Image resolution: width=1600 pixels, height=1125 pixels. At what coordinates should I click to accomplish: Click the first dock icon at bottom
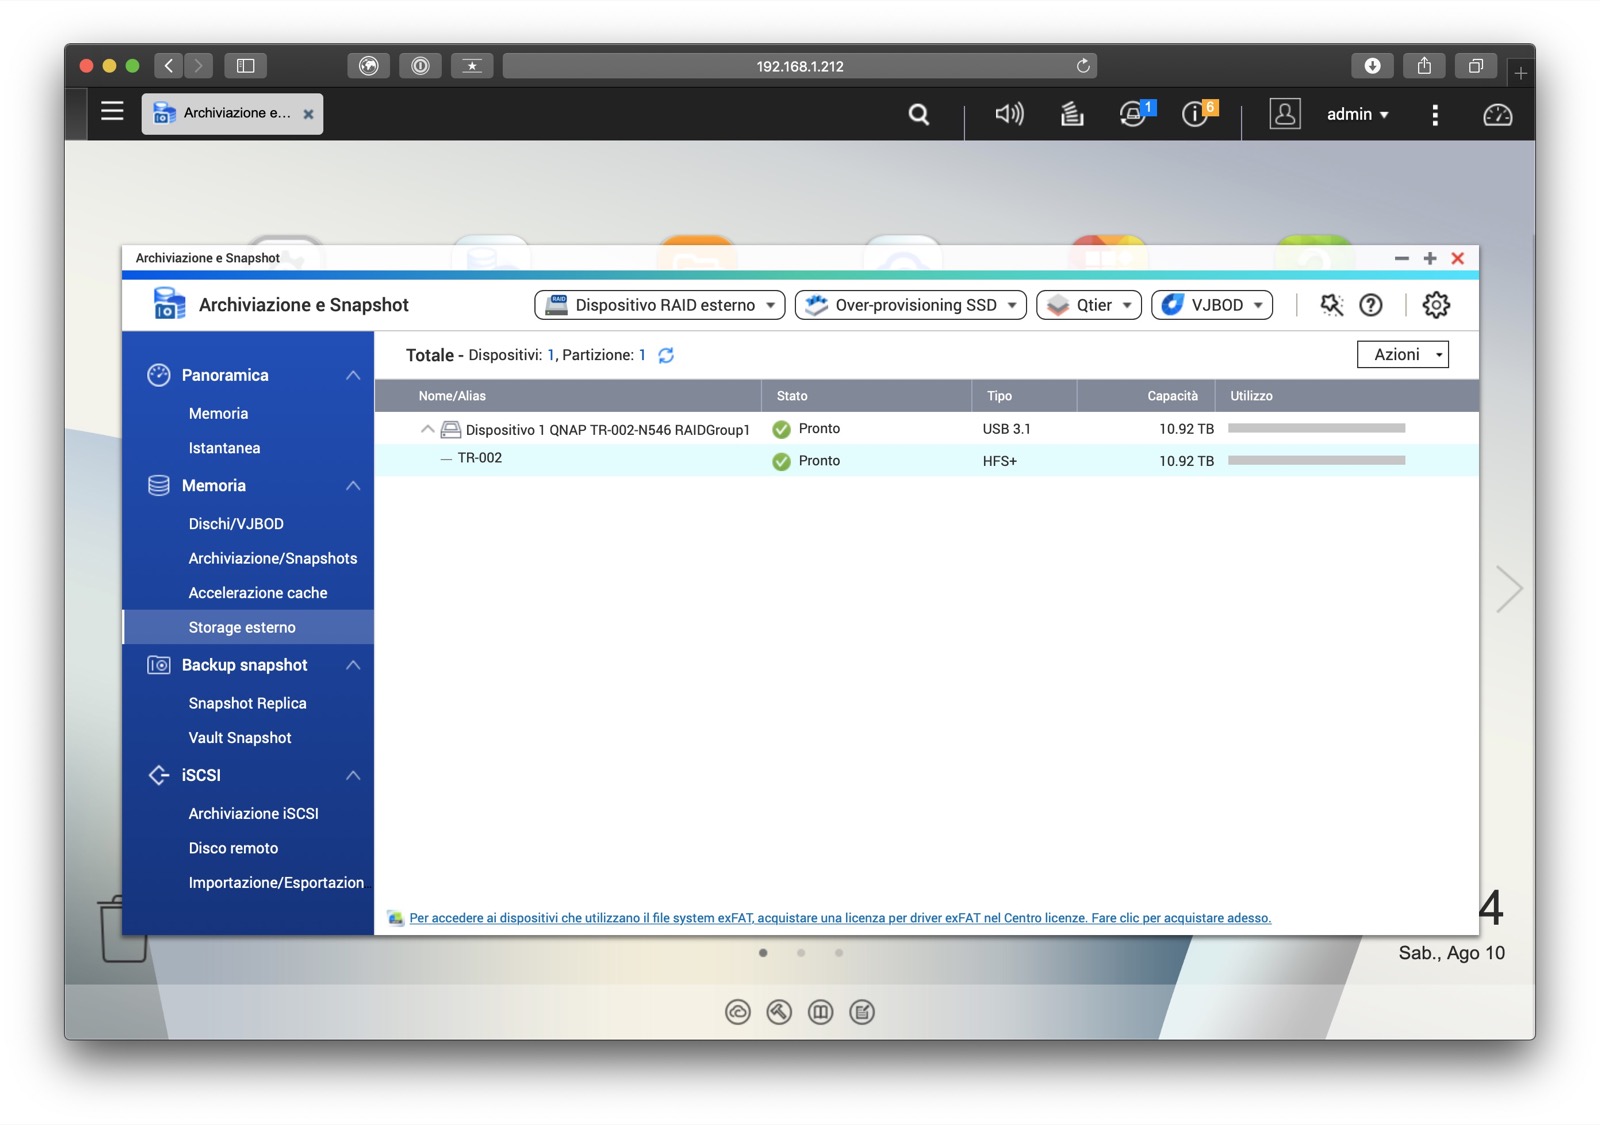click(738, 1012)
